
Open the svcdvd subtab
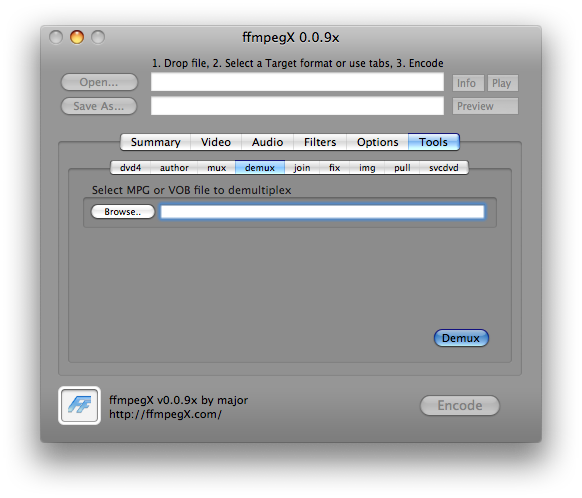(444, 168)
